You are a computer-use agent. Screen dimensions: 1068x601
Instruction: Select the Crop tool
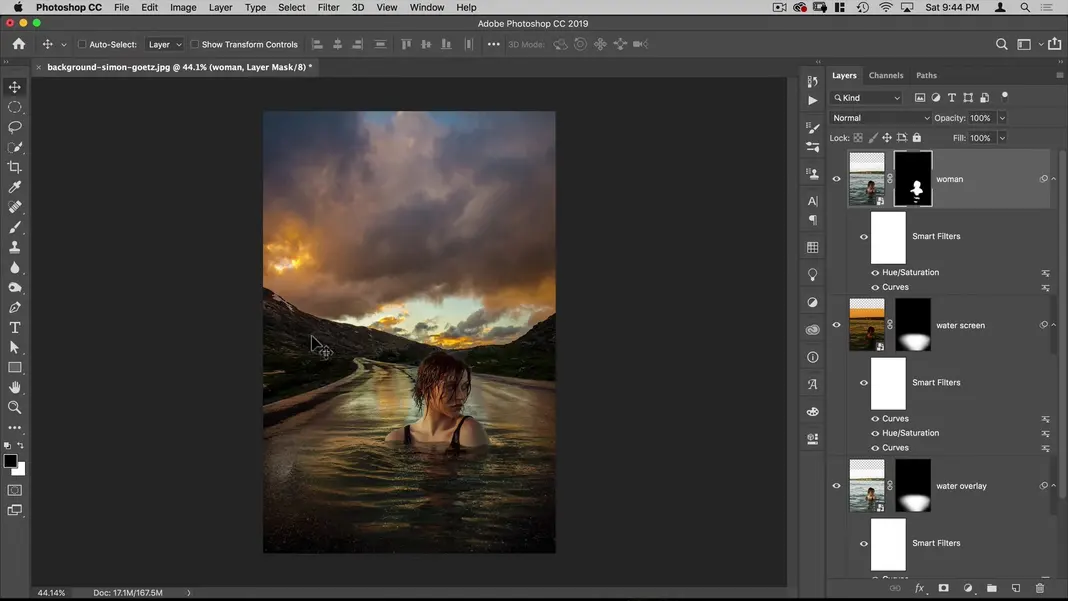click(14, 167)
